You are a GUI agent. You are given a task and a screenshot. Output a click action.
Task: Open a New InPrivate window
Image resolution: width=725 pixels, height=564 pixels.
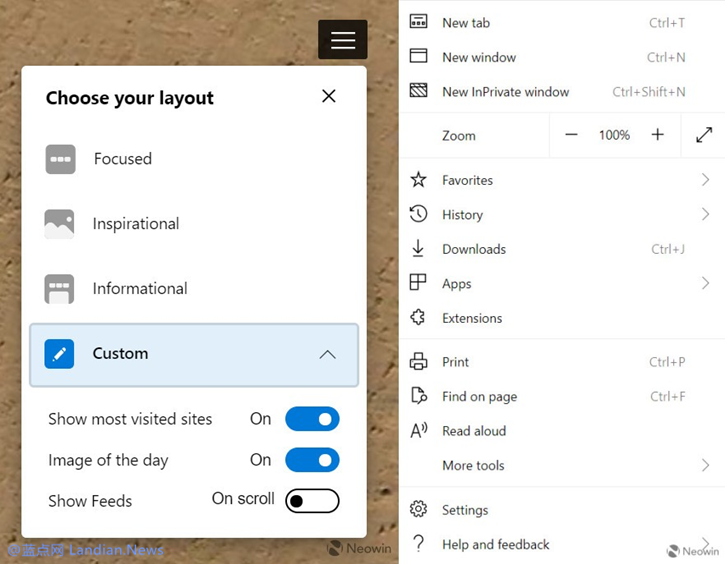pyautogui.click(x=505, y=92)
